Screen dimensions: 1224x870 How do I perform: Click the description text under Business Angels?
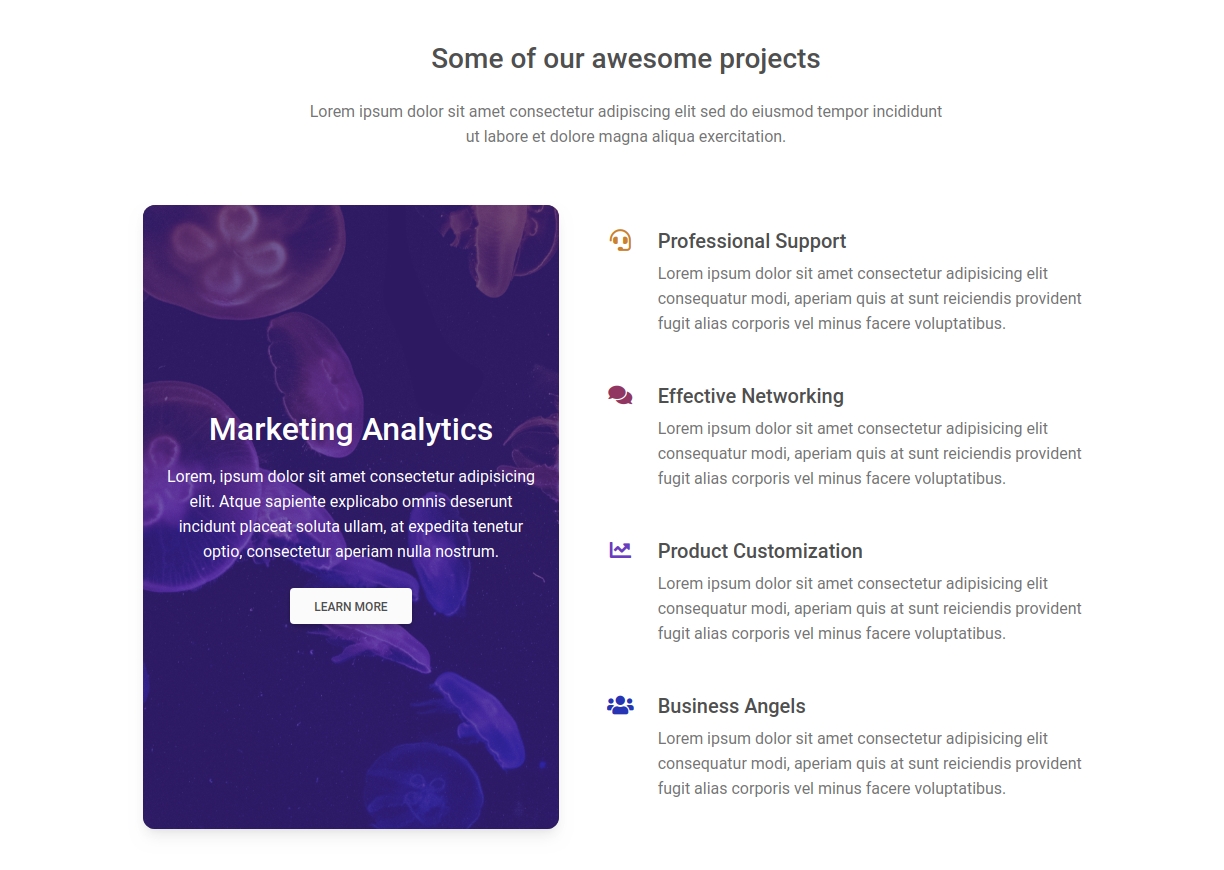point(870,763)
